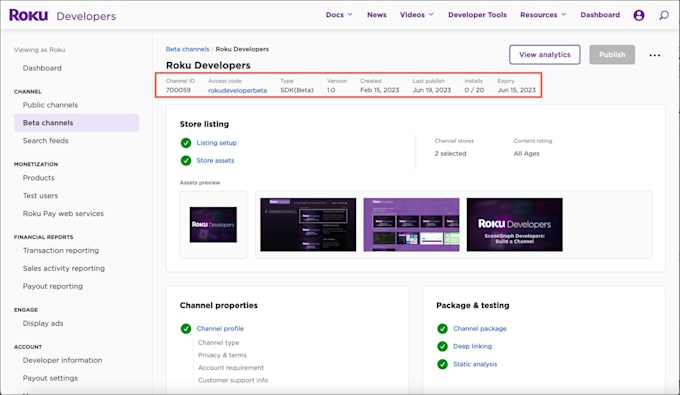Click the SDK(Beta) type value
Screen dimensions: 680x395
[297, 90]
